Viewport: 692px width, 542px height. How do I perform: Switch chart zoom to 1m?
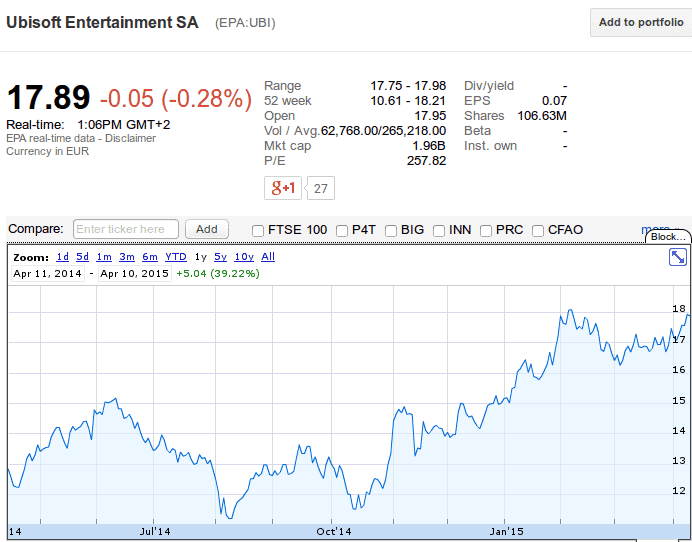coord(104,257)
